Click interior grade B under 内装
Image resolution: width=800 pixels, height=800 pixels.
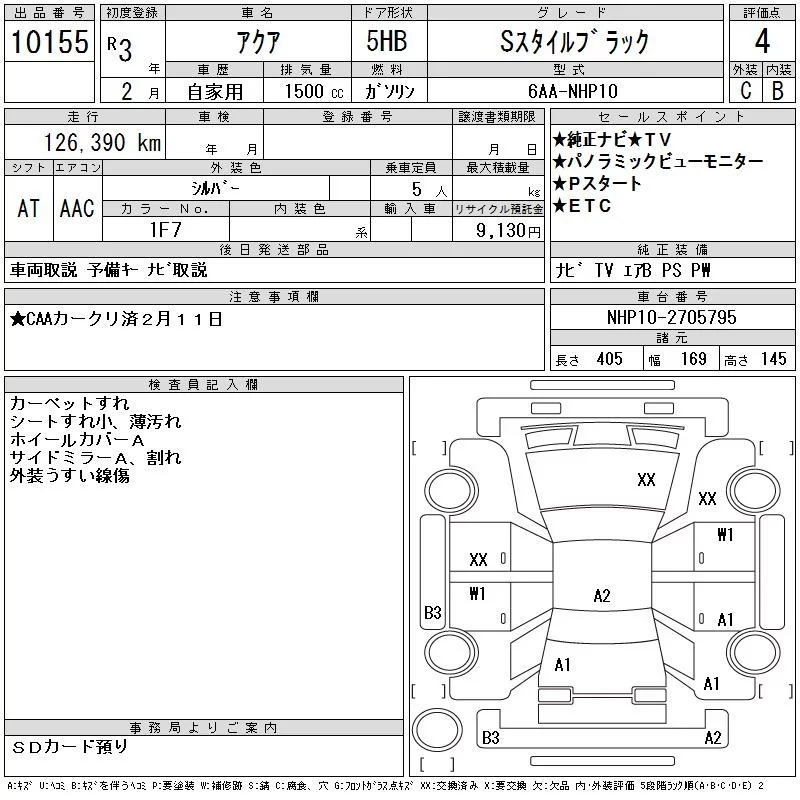click(778, 90)
